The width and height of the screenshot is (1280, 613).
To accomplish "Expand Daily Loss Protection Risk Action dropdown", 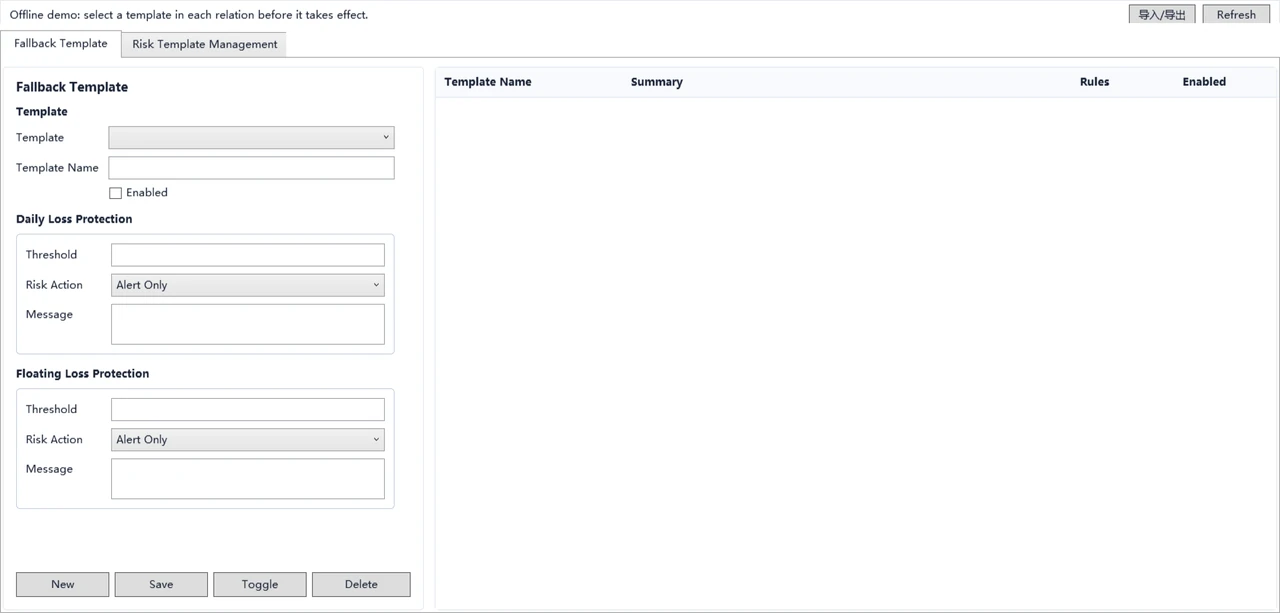I will 248,285.
